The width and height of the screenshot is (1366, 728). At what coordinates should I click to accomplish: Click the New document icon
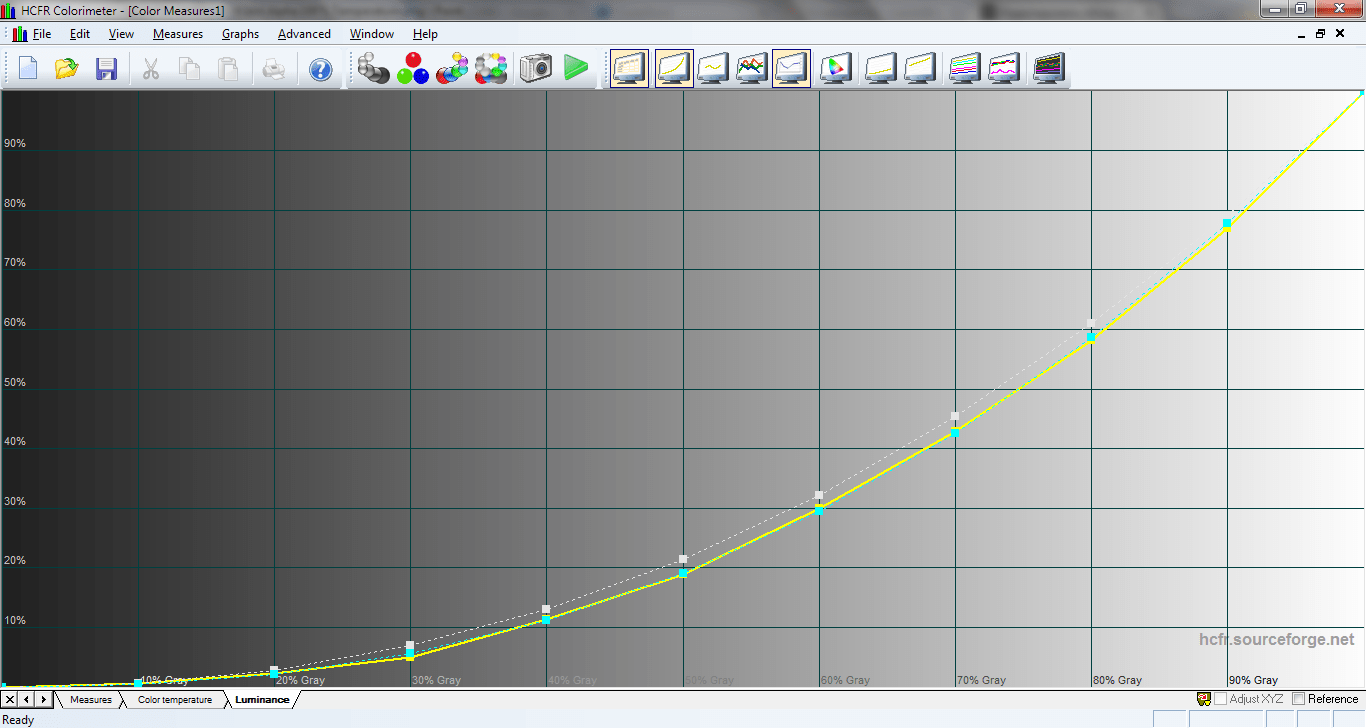28,68
